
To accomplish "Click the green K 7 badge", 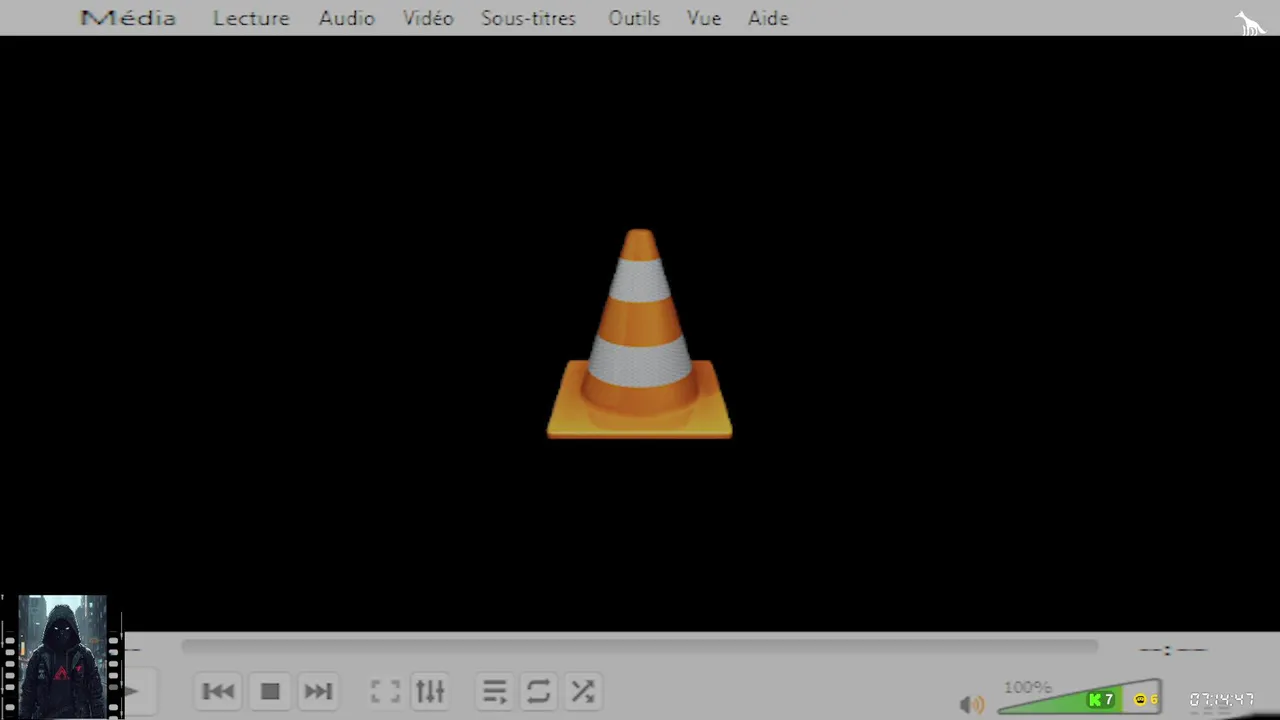I will 1101,699.
